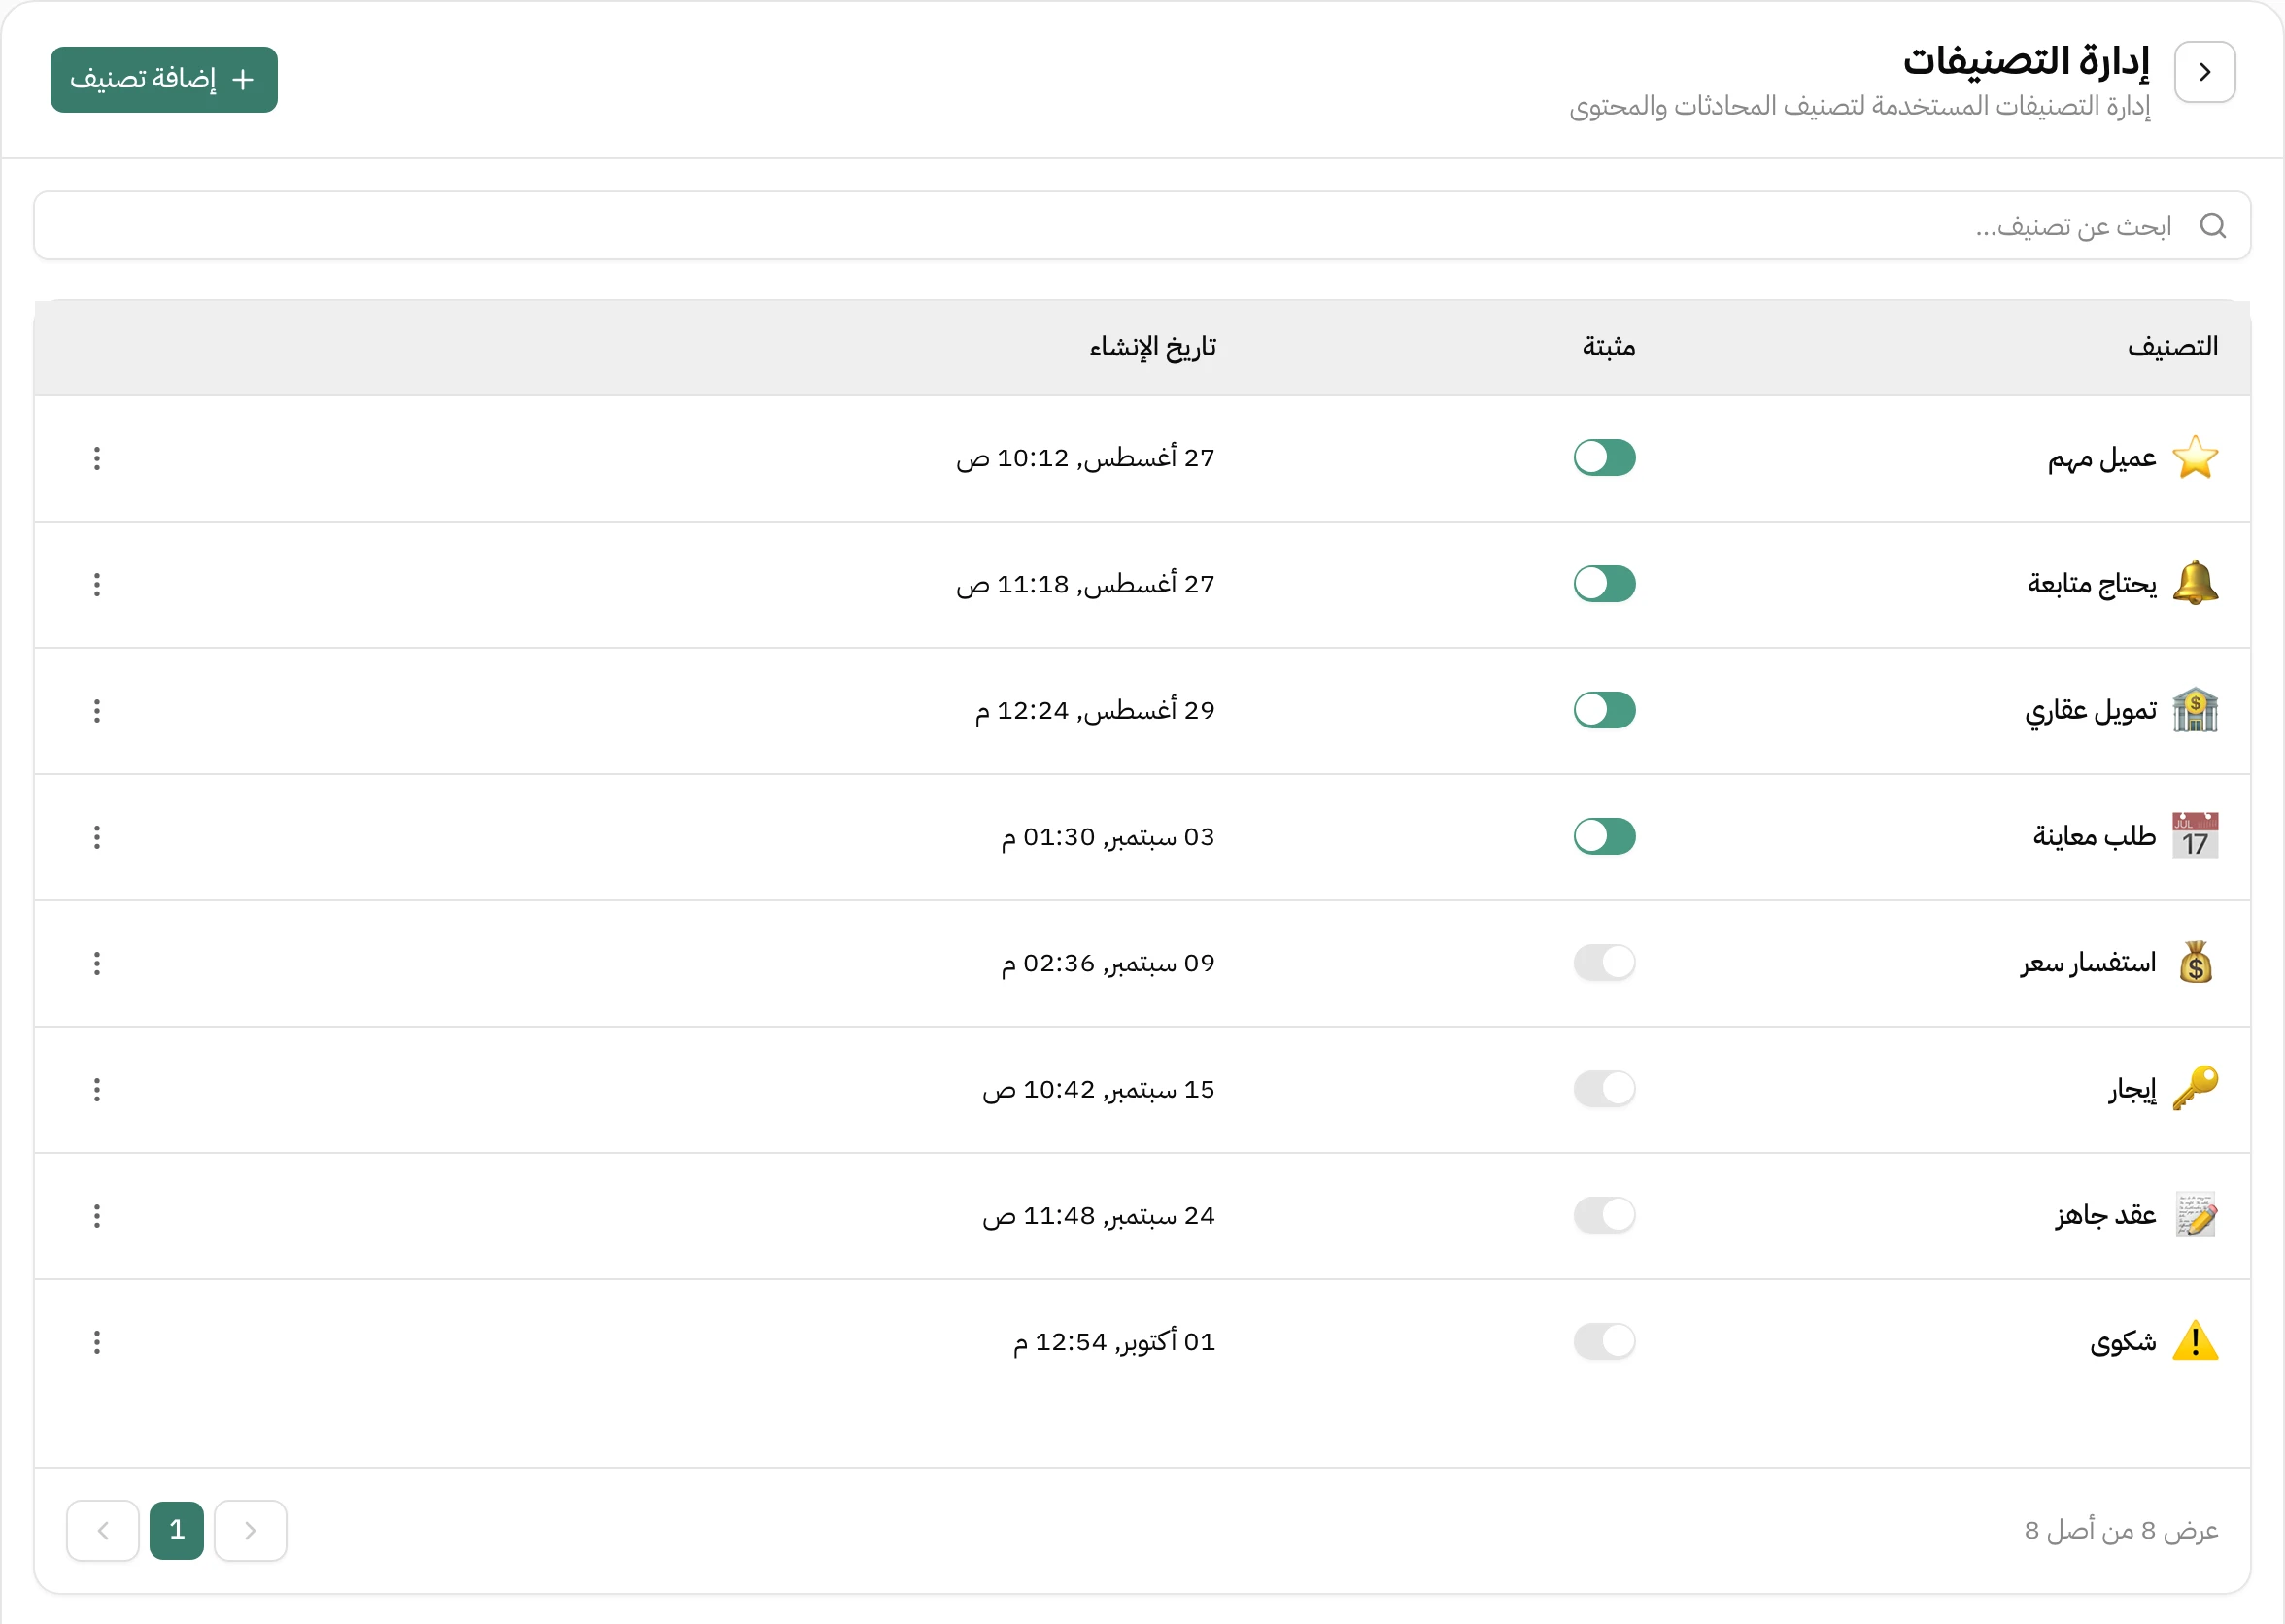
Task: Disable the pinned toggle for يحتاج متابعة
Action: [1604, 584]
